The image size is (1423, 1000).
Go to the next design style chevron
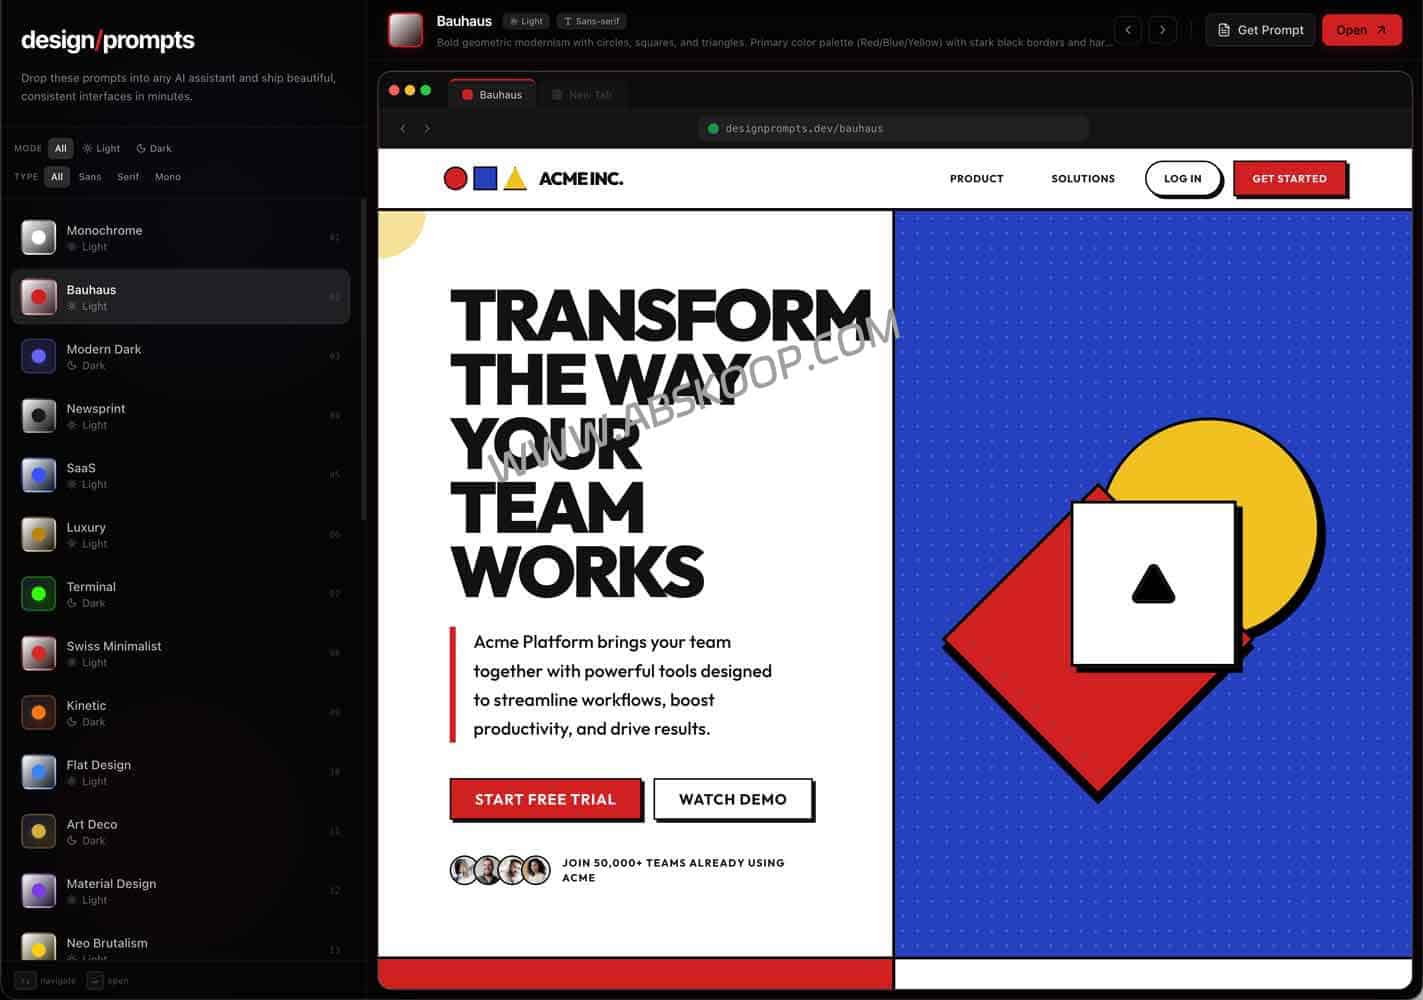tap(1162, 30)
